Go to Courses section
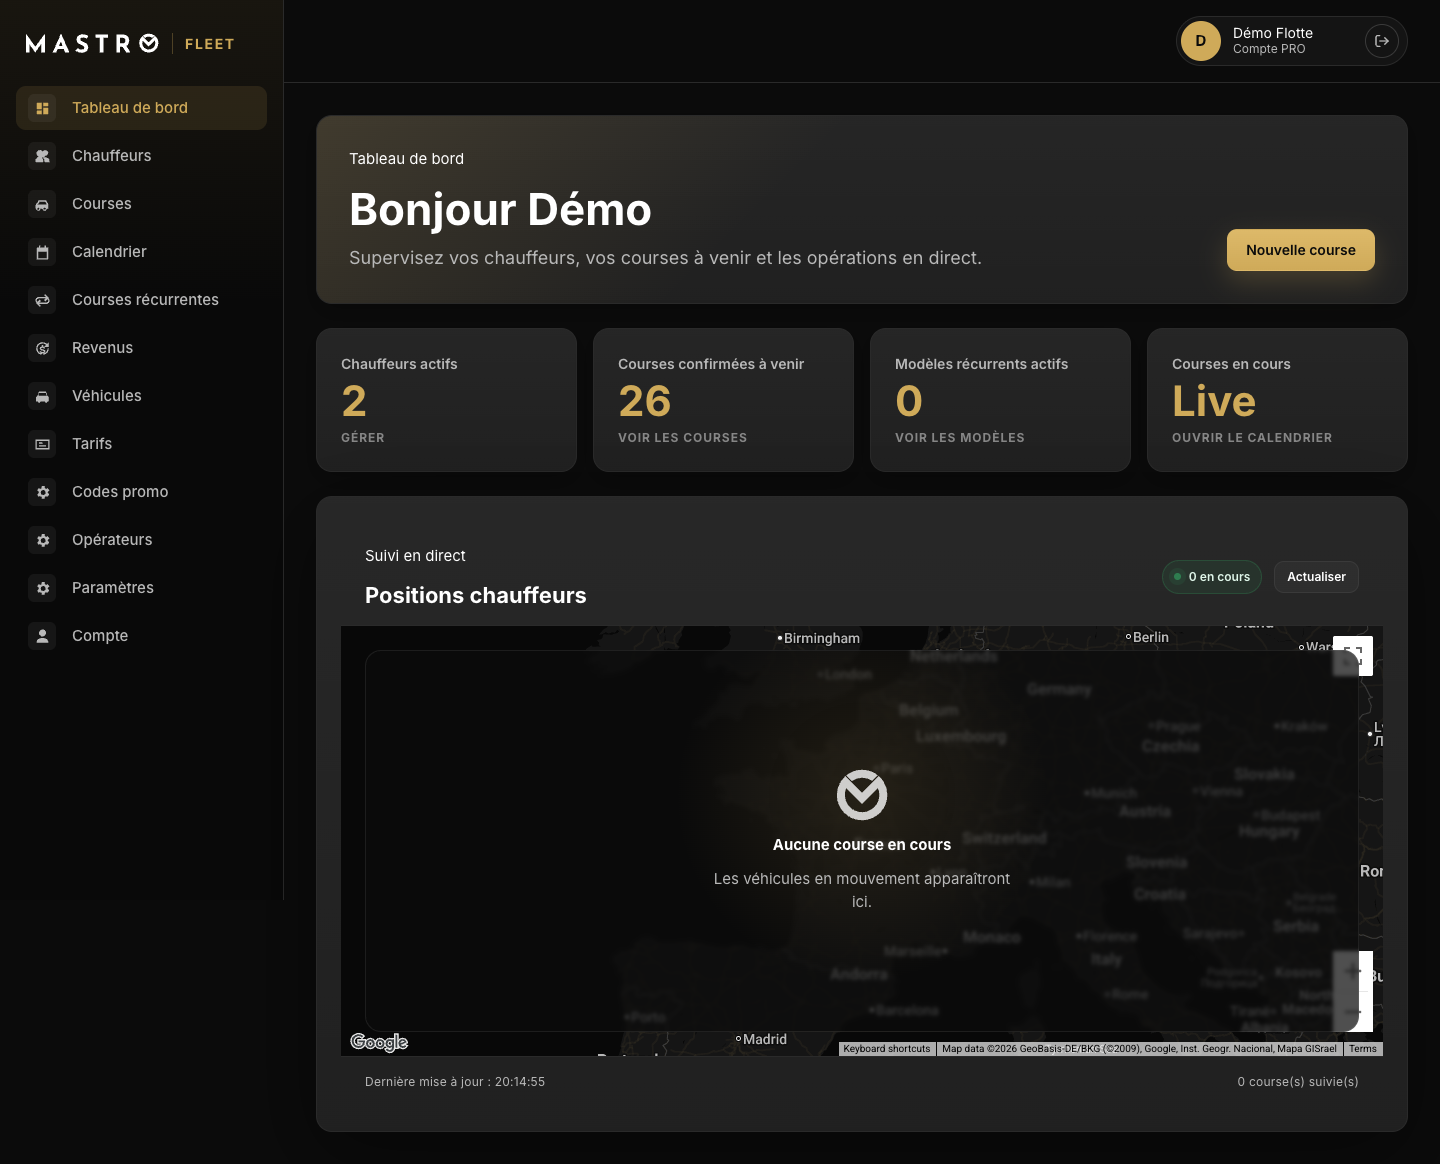This screenshot has width=1440, height=1164. pos(141,204)
